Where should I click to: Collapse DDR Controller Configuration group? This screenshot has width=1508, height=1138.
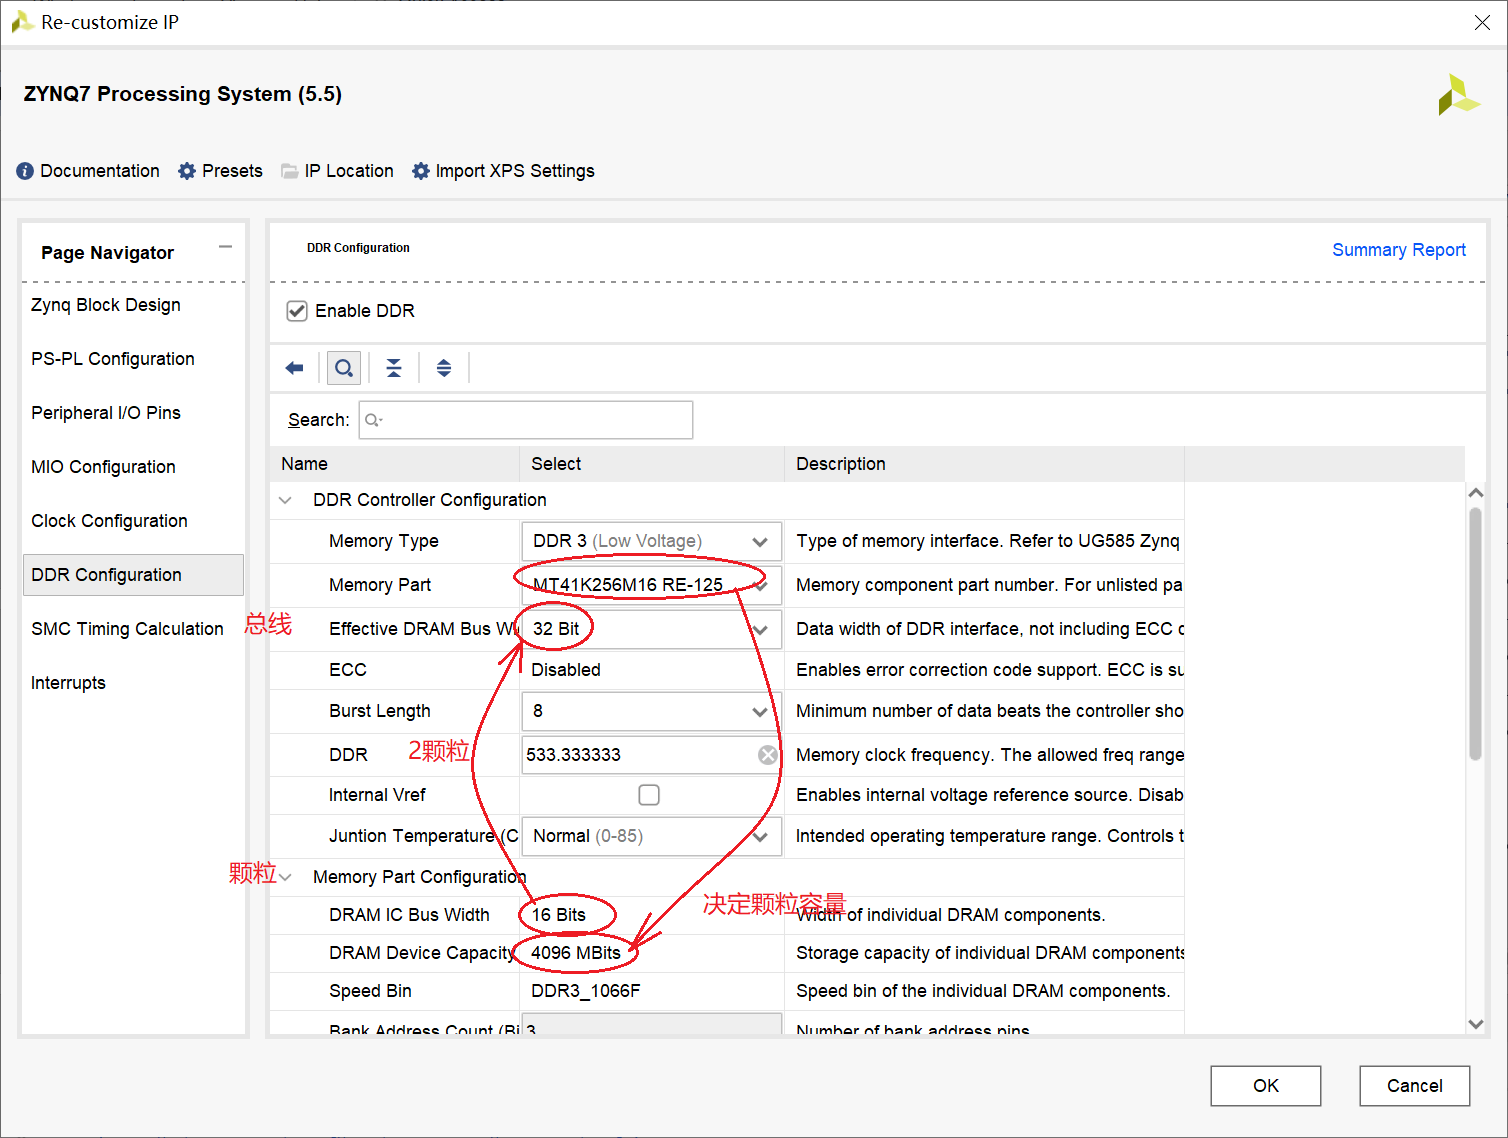(x=286, y=500)
